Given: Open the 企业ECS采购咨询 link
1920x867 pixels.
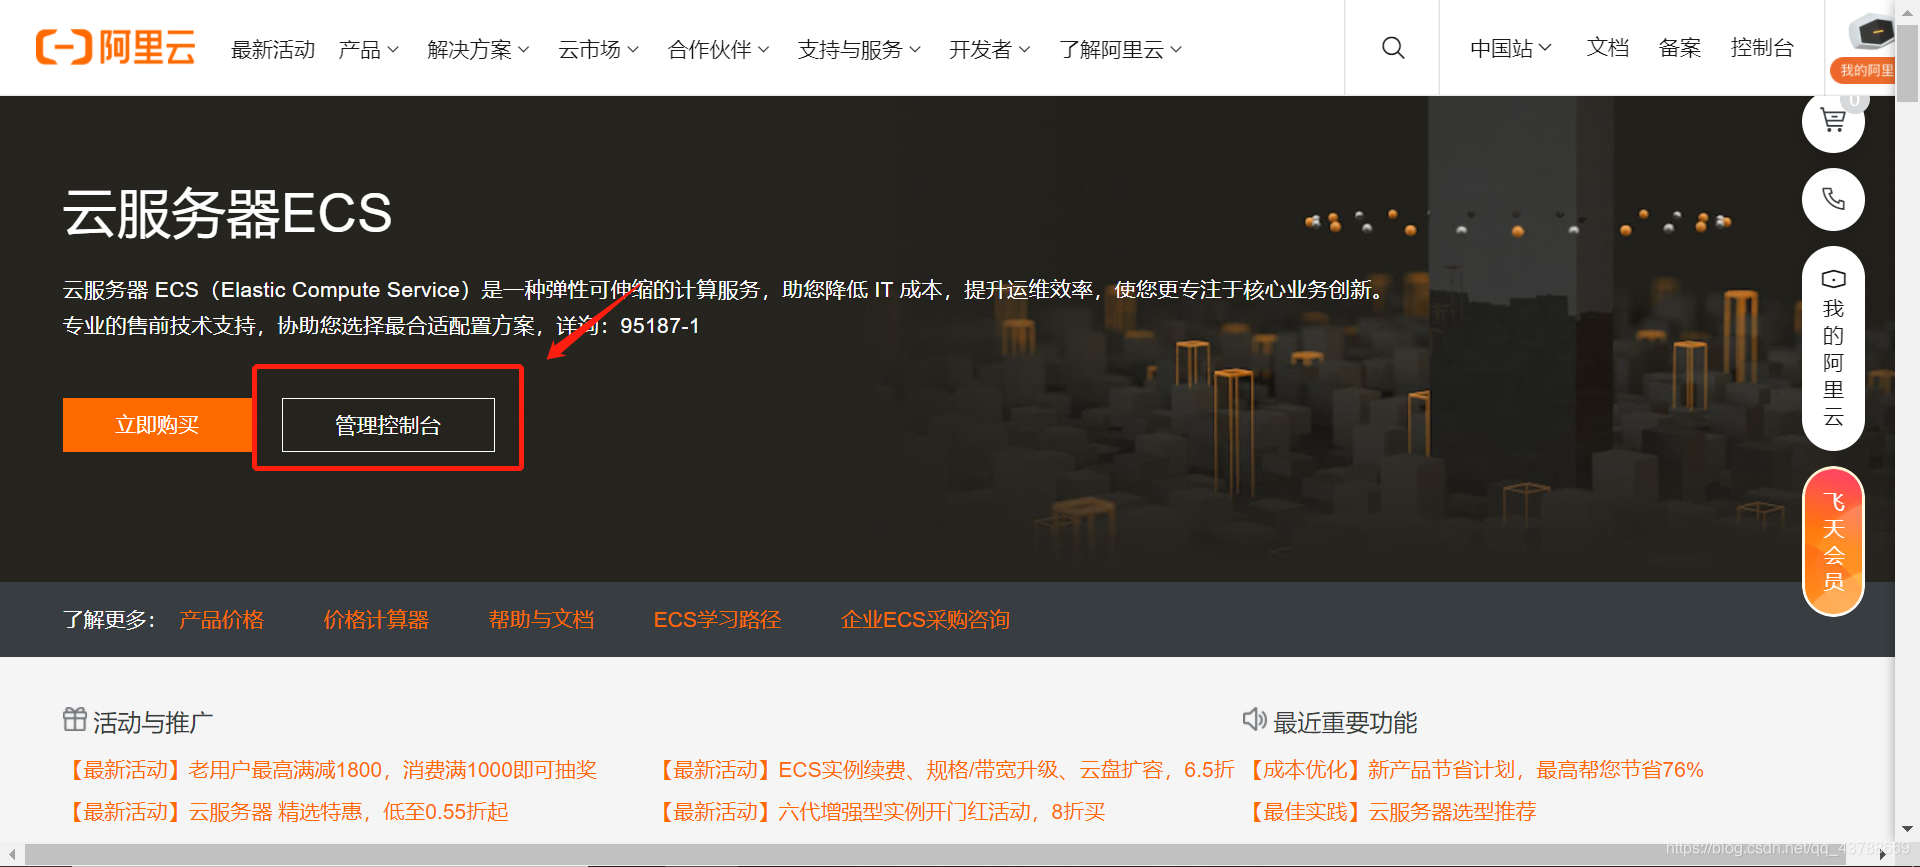Looking at the screenshot, I should click(925, 619).
